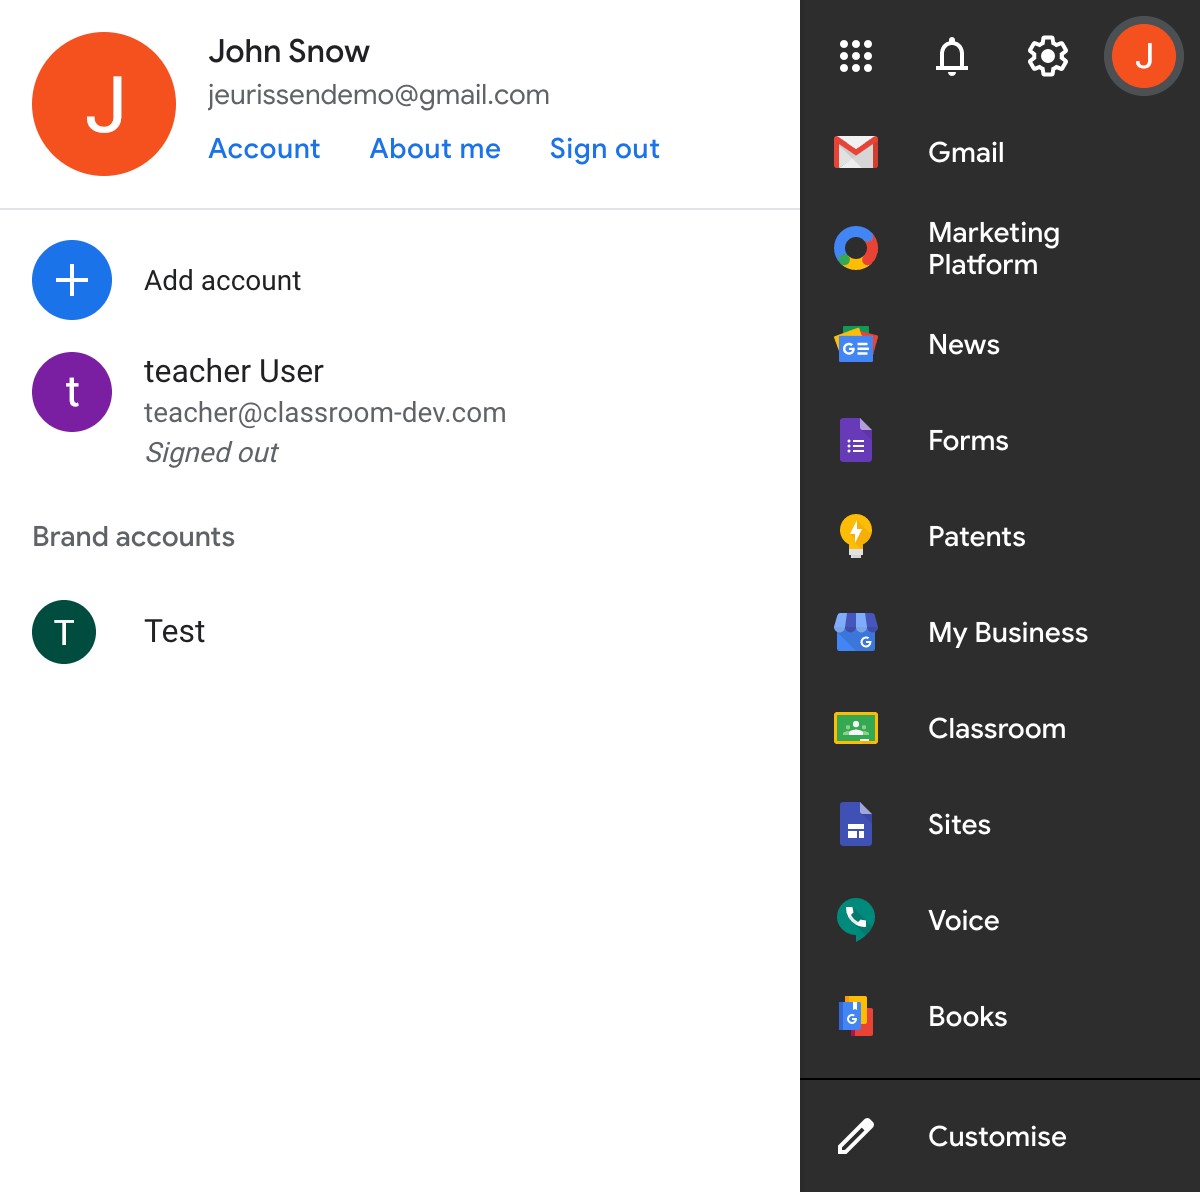Add a new account
The width and height of the screenshot is (1200, 1192).
[222, 280]
